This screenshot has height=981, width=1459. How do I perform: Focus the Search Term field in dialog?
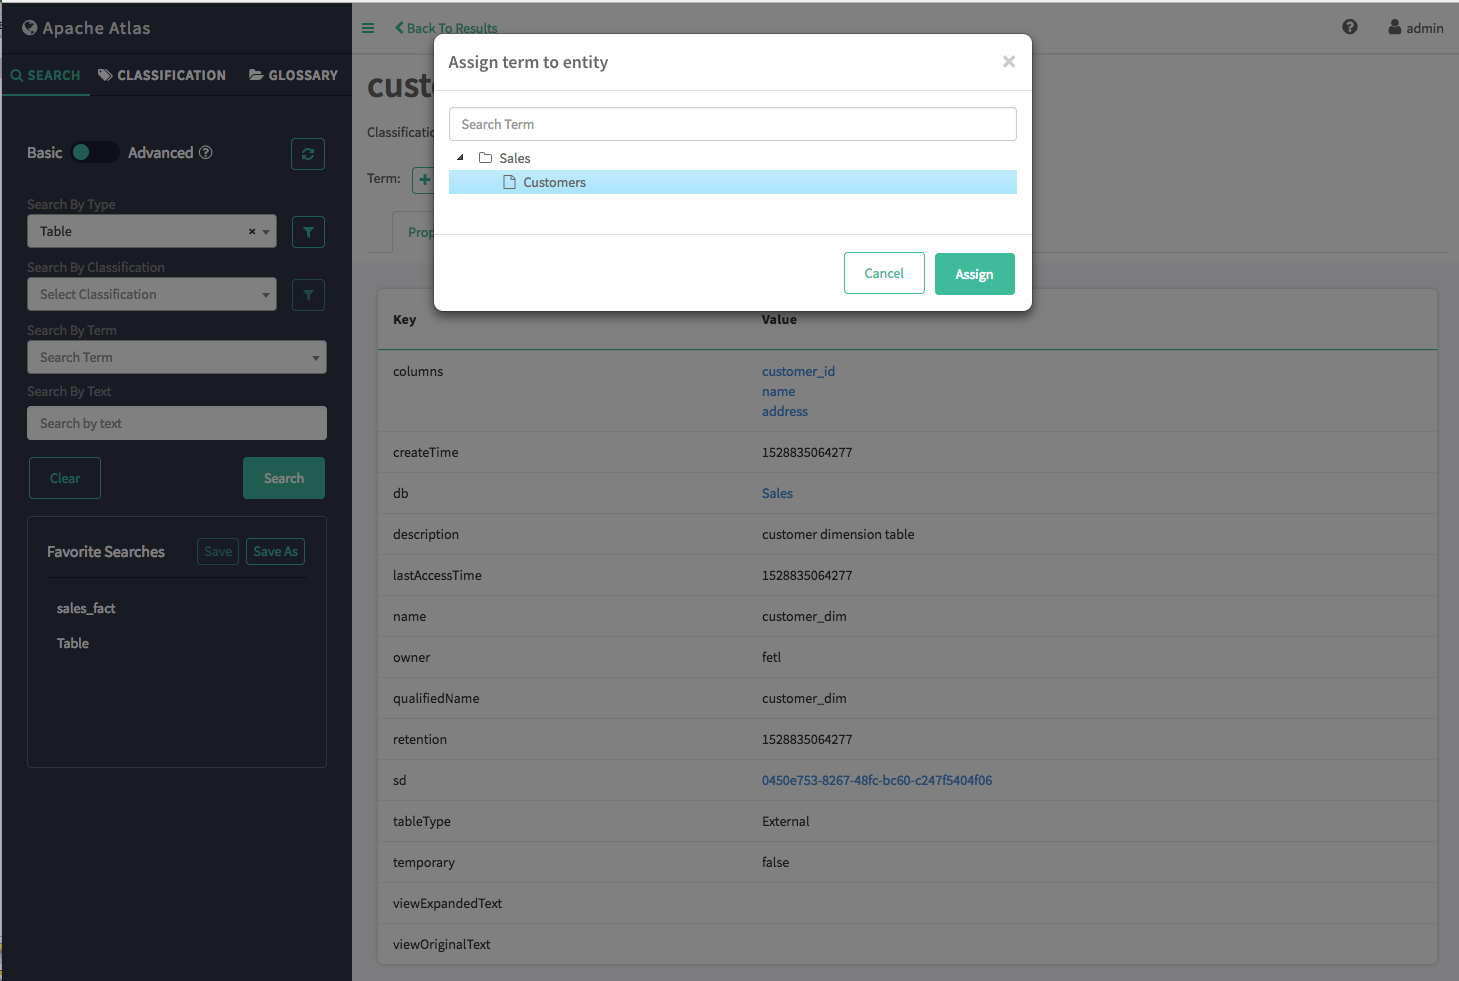tap(733, 124)
